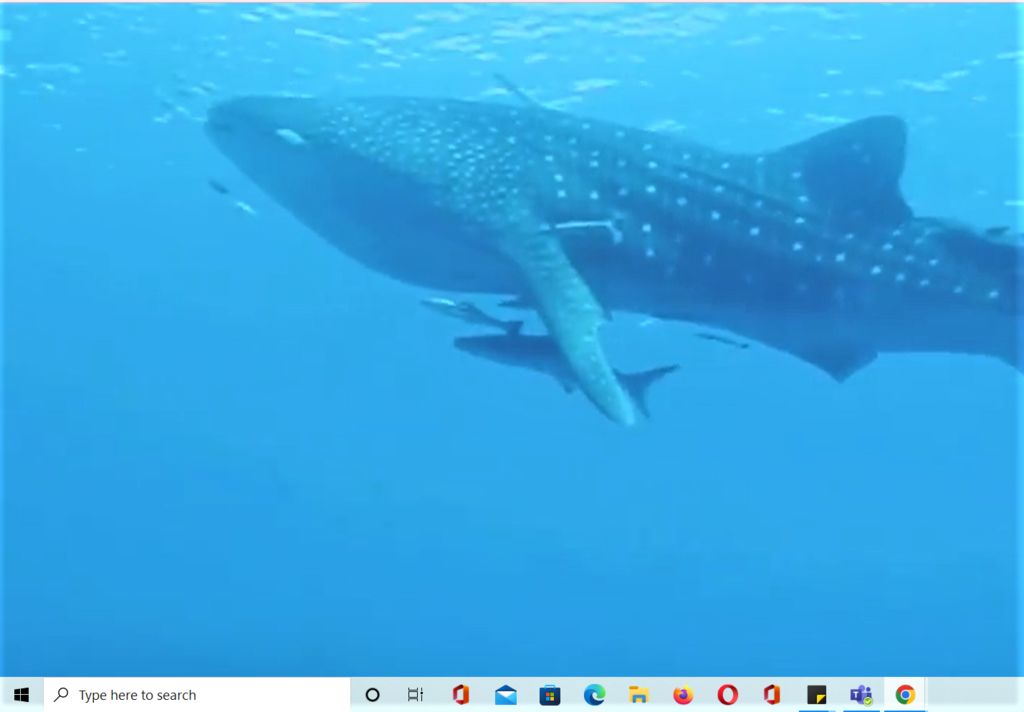1024x712 pixels.
Task: Open the Windows Start menu
Action: pyautogui.click(x=21, y=694)
